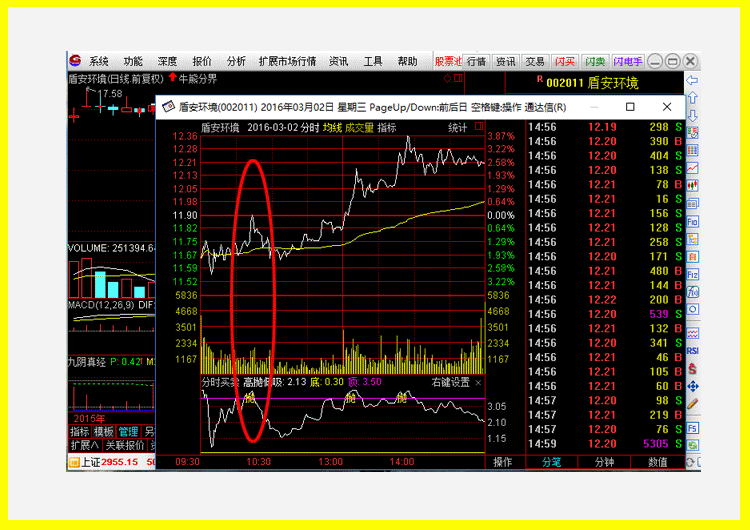Open the F10 info sidebar icon
Image resolution: width=750 pixels, height=530 pixels.
[x=692, y=221]
